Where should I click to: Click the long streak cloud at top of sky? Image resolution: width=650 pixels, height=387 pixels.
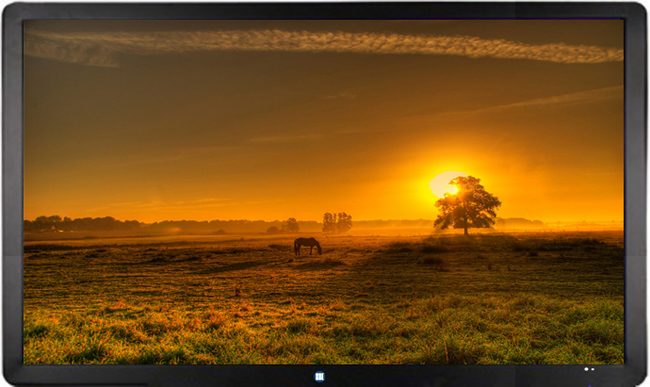[x=323, y=45]
